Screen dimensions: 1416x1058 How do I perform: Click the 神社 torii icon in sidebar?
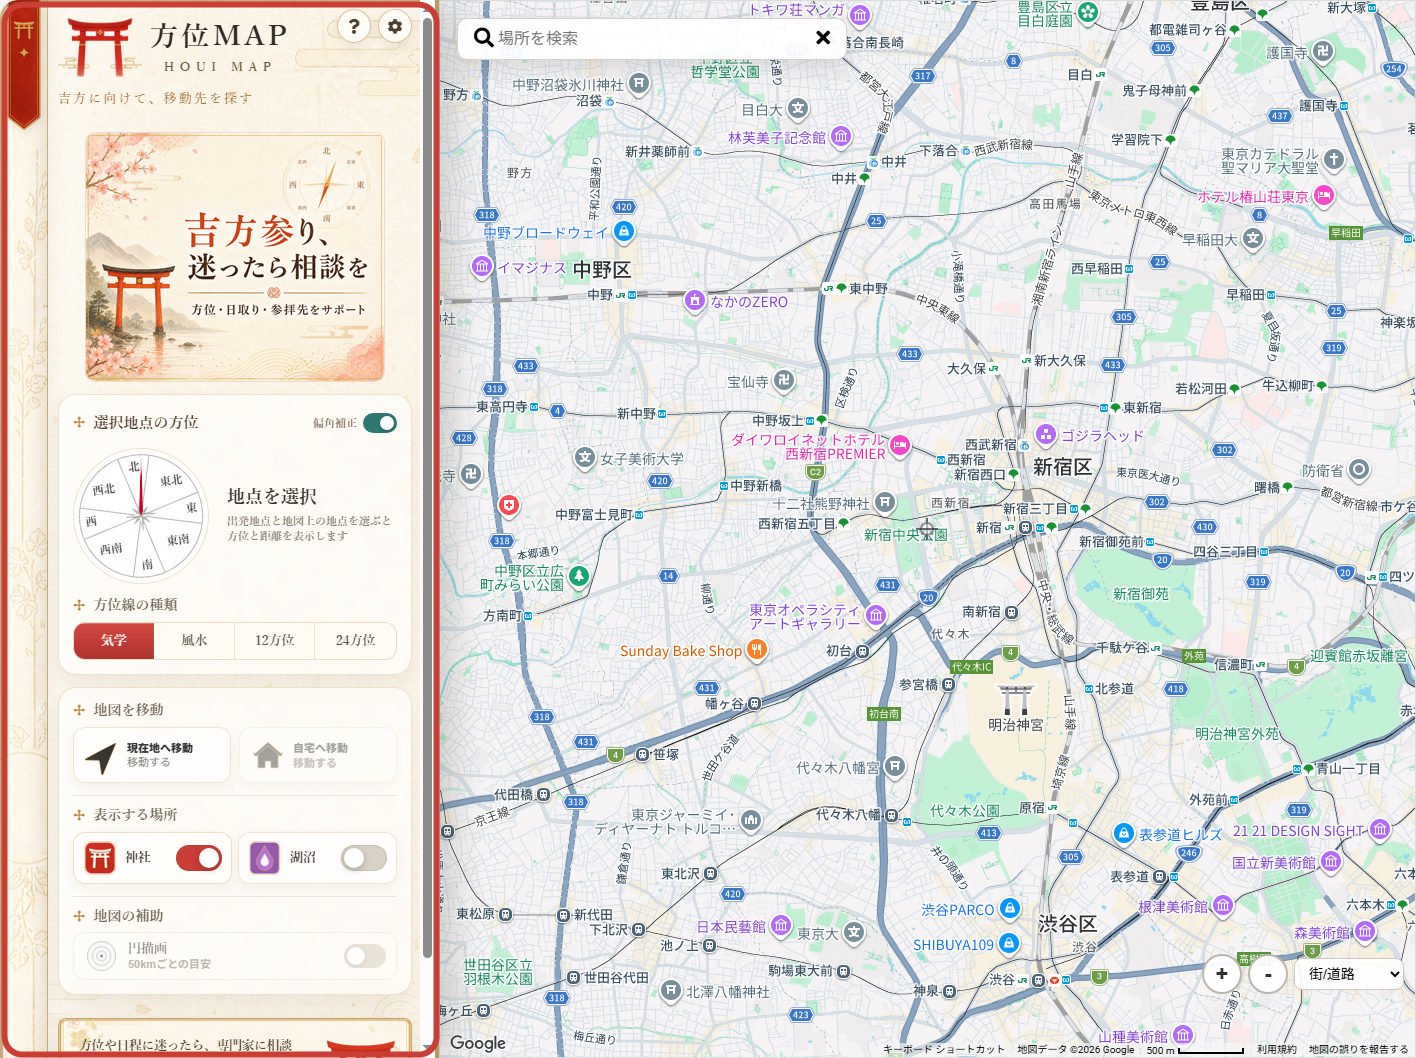100,858
